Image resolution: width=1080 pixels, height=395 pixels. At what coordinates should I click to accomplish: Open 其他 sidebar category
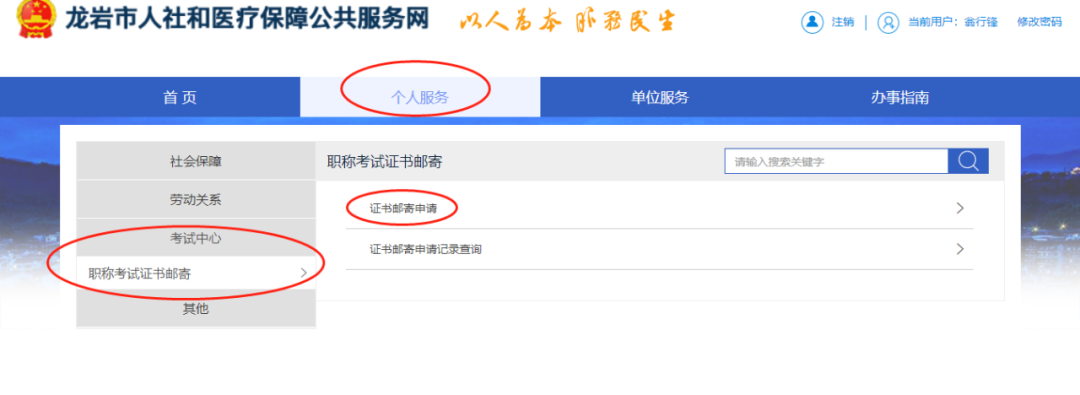pyautogui.click(x=196, y=309)
